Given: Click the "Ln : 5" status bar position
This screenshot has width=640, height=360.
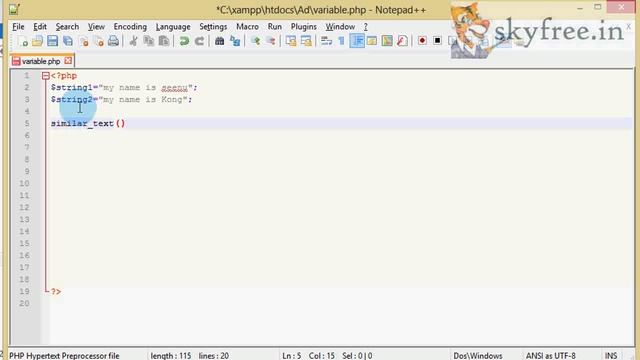Looking at the screenshot, I should 291,356.
